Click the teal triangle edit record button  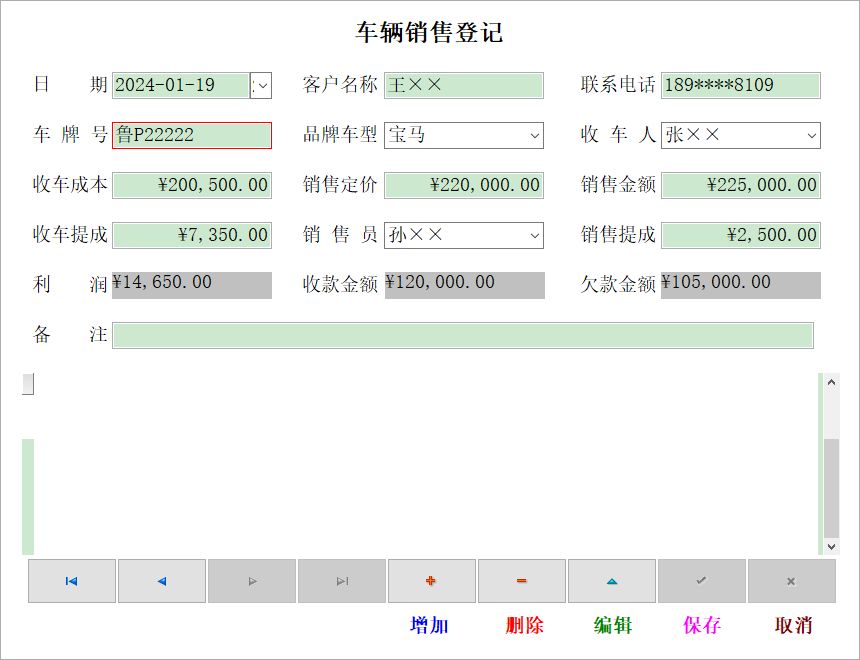612,581
